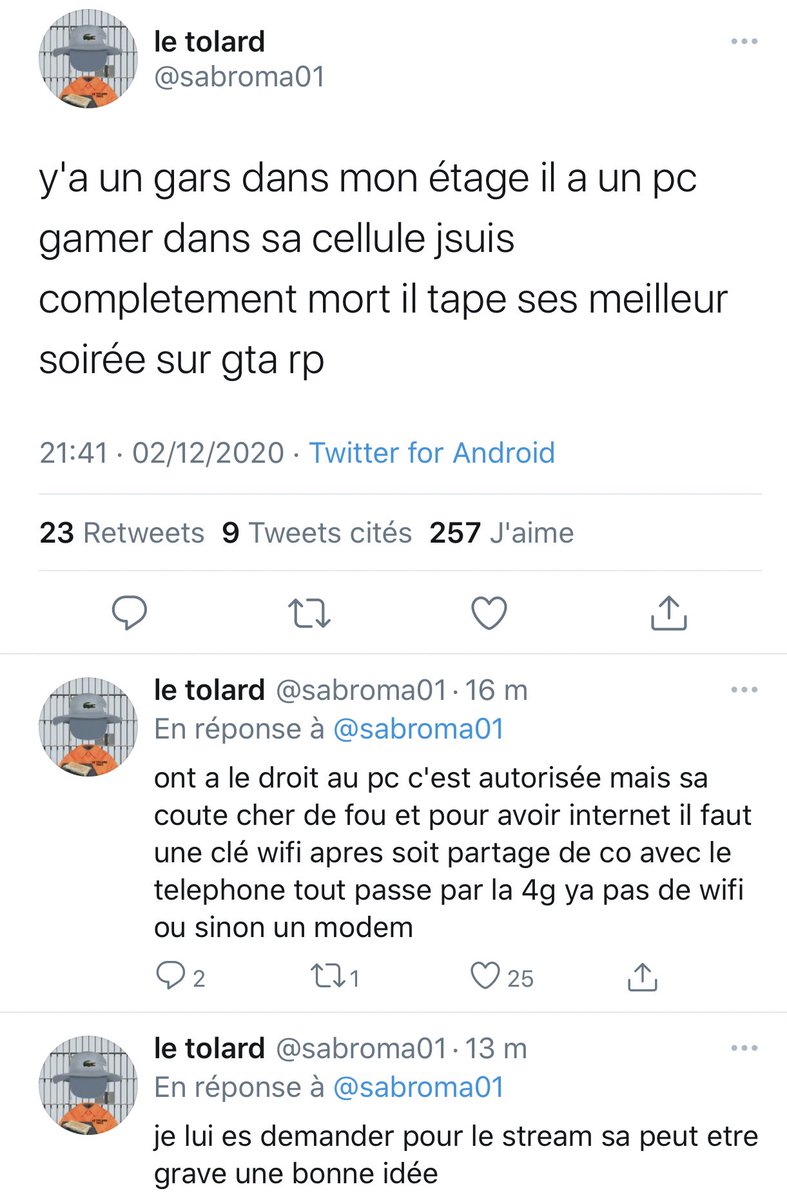Like the reply with 25 likes

point(502,977)
